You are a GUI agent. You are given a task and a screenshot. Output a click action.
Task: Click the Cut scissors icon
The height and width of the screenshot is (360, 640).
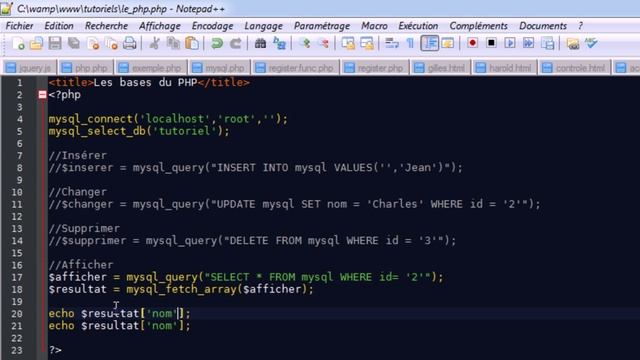(x=154, y=43)
